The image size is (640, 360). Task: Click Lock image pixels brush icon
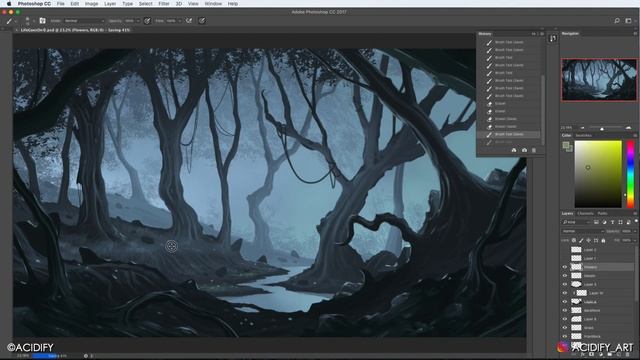pos(581,240)
